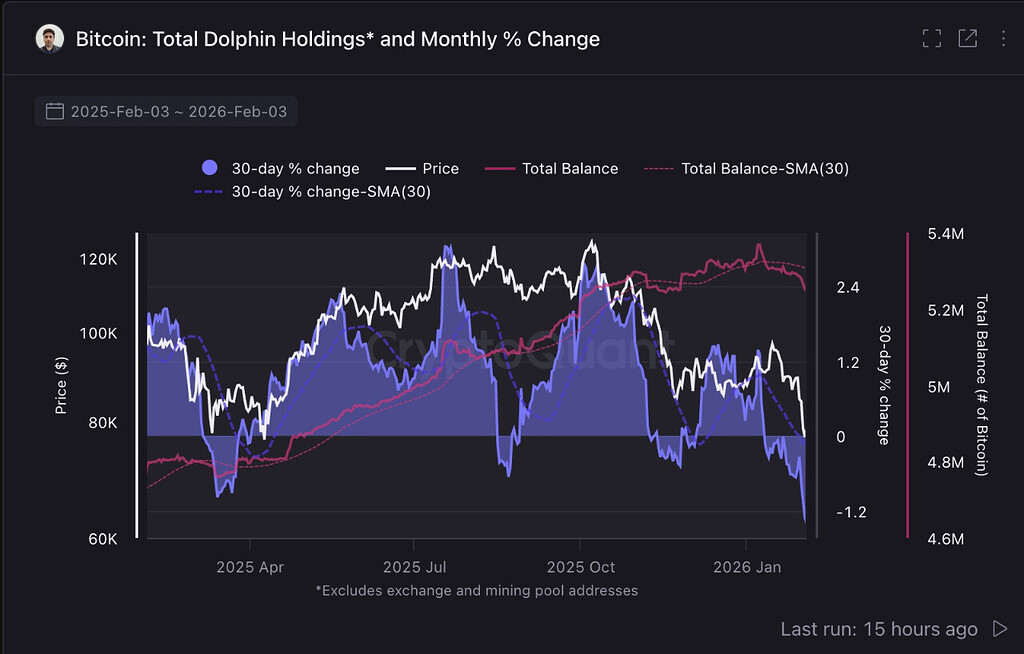Click the Price ($) axis title
The height and width of the screenshot is (654, 1024).
62,385
